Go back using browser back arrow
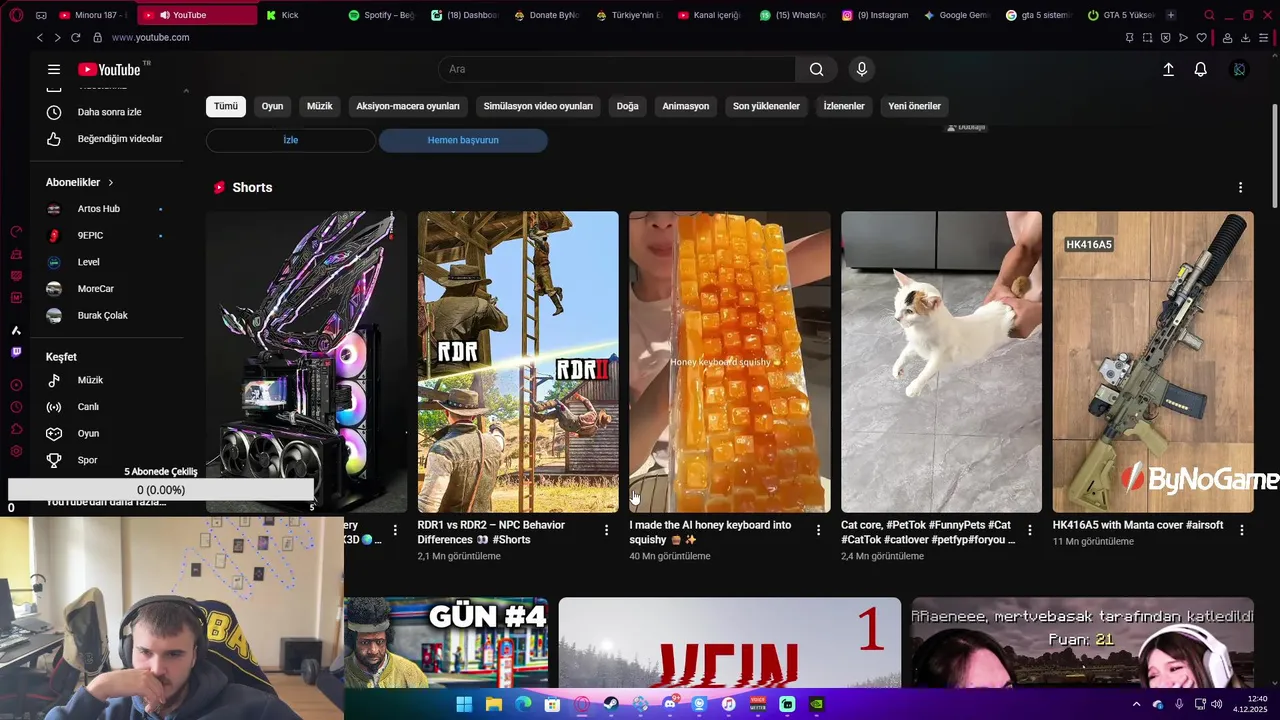Image resolution: width=1280 pixels, height=720 pixels. point(40,37)
